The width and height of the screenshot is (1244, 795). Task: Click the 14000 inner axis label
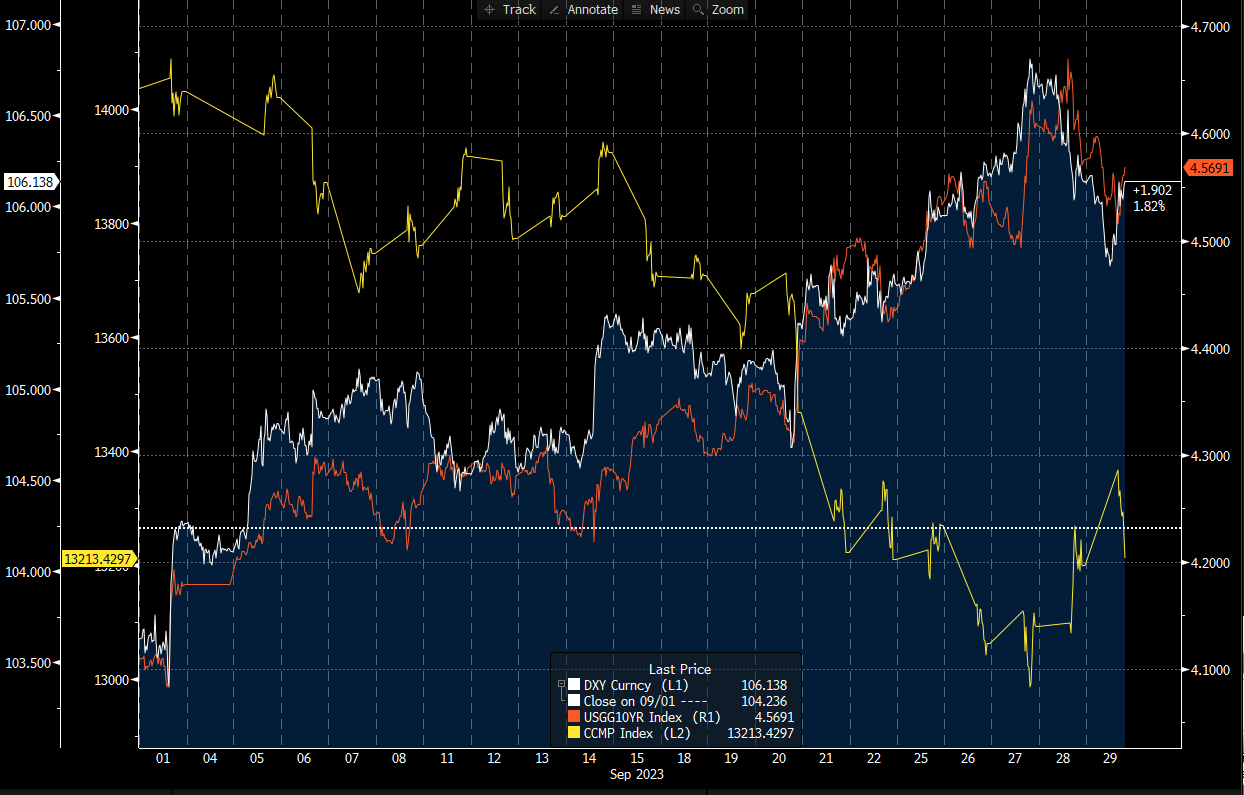[x=111, y=110]
